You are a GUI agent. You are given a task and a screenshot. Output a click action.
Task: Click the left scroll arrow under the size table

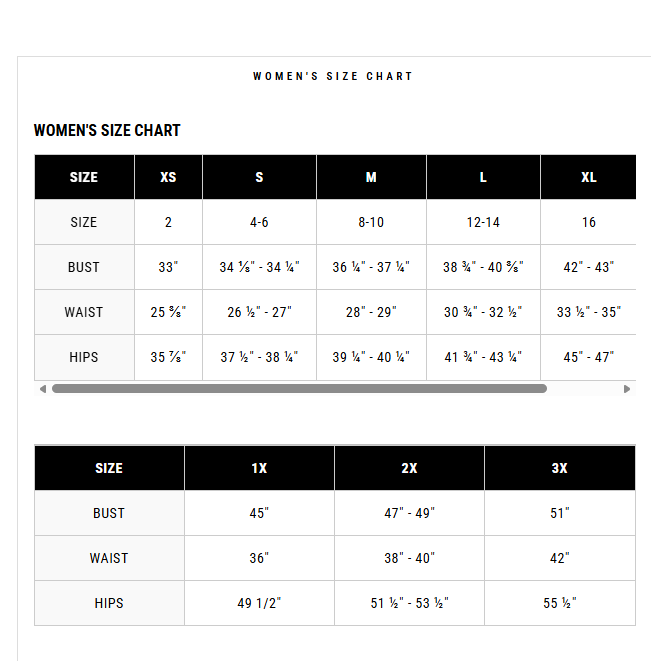pyautogui.click(x=43, y=389)
